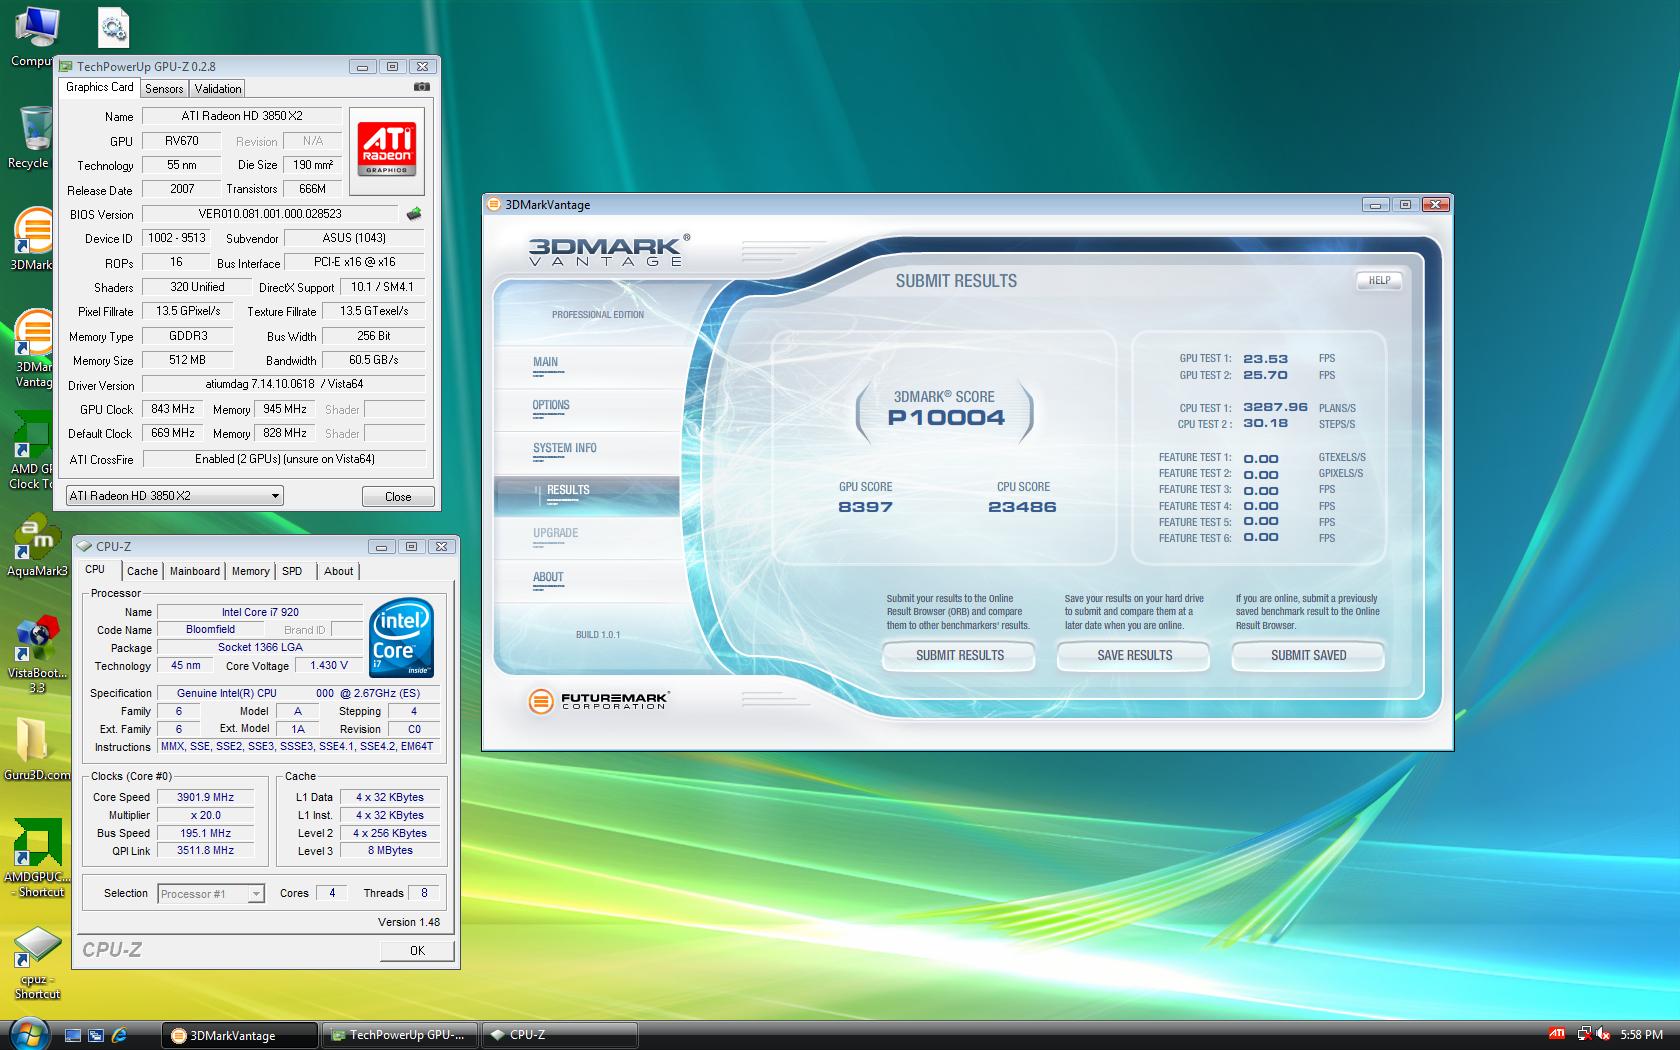The height and width of the screenshot is (1050, 1680).
Task: Click the BIOS save chip icon in GPU-Z
Action: (414, 213)
